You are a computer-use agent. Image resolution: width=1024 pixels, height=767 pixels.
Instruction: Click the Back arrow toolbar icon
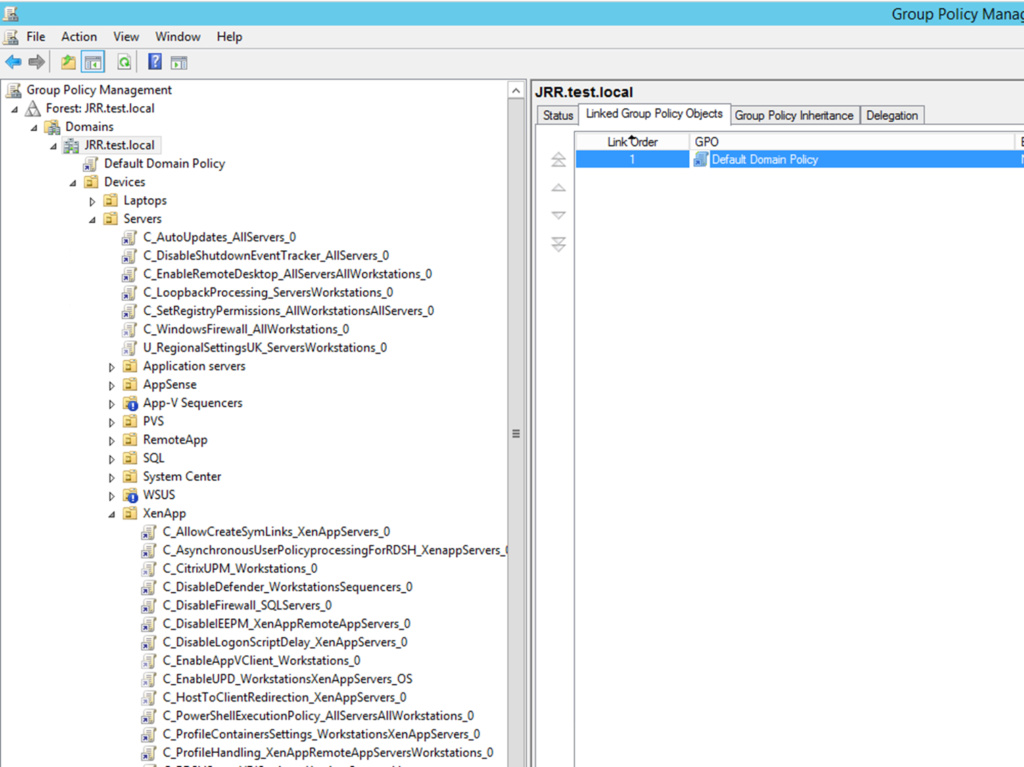(x=13, y=62)
